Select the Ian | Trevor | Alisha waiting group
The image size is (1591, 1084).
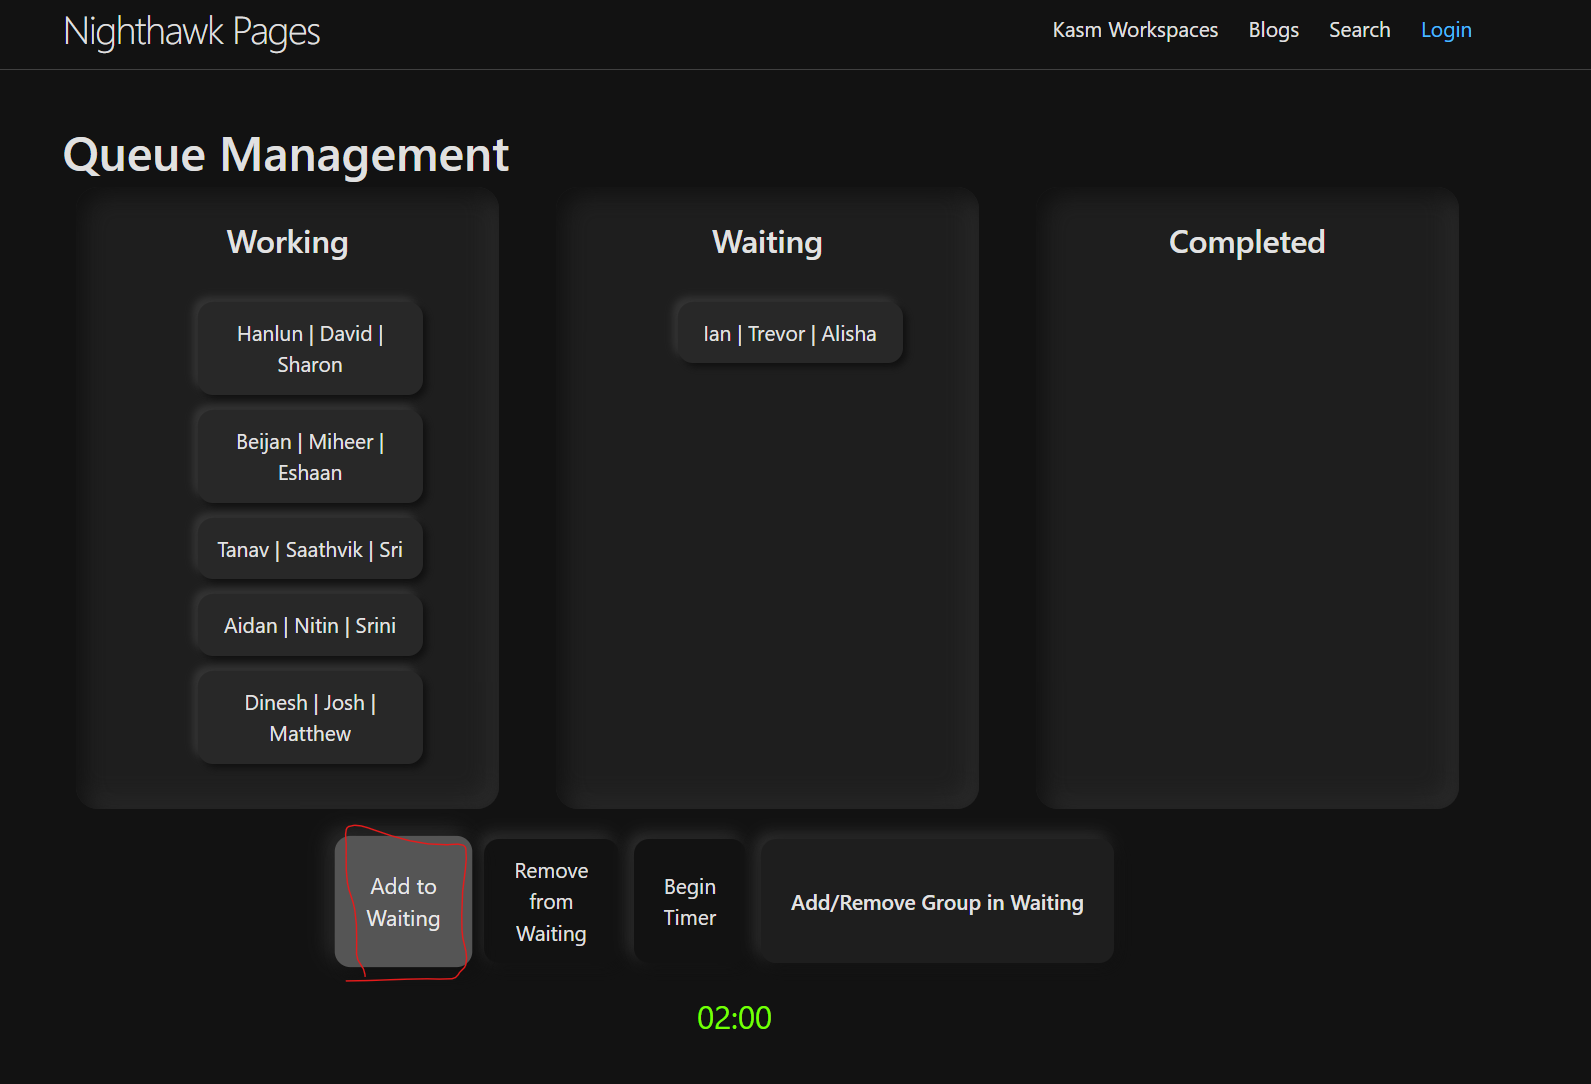(x=790, y=333)
